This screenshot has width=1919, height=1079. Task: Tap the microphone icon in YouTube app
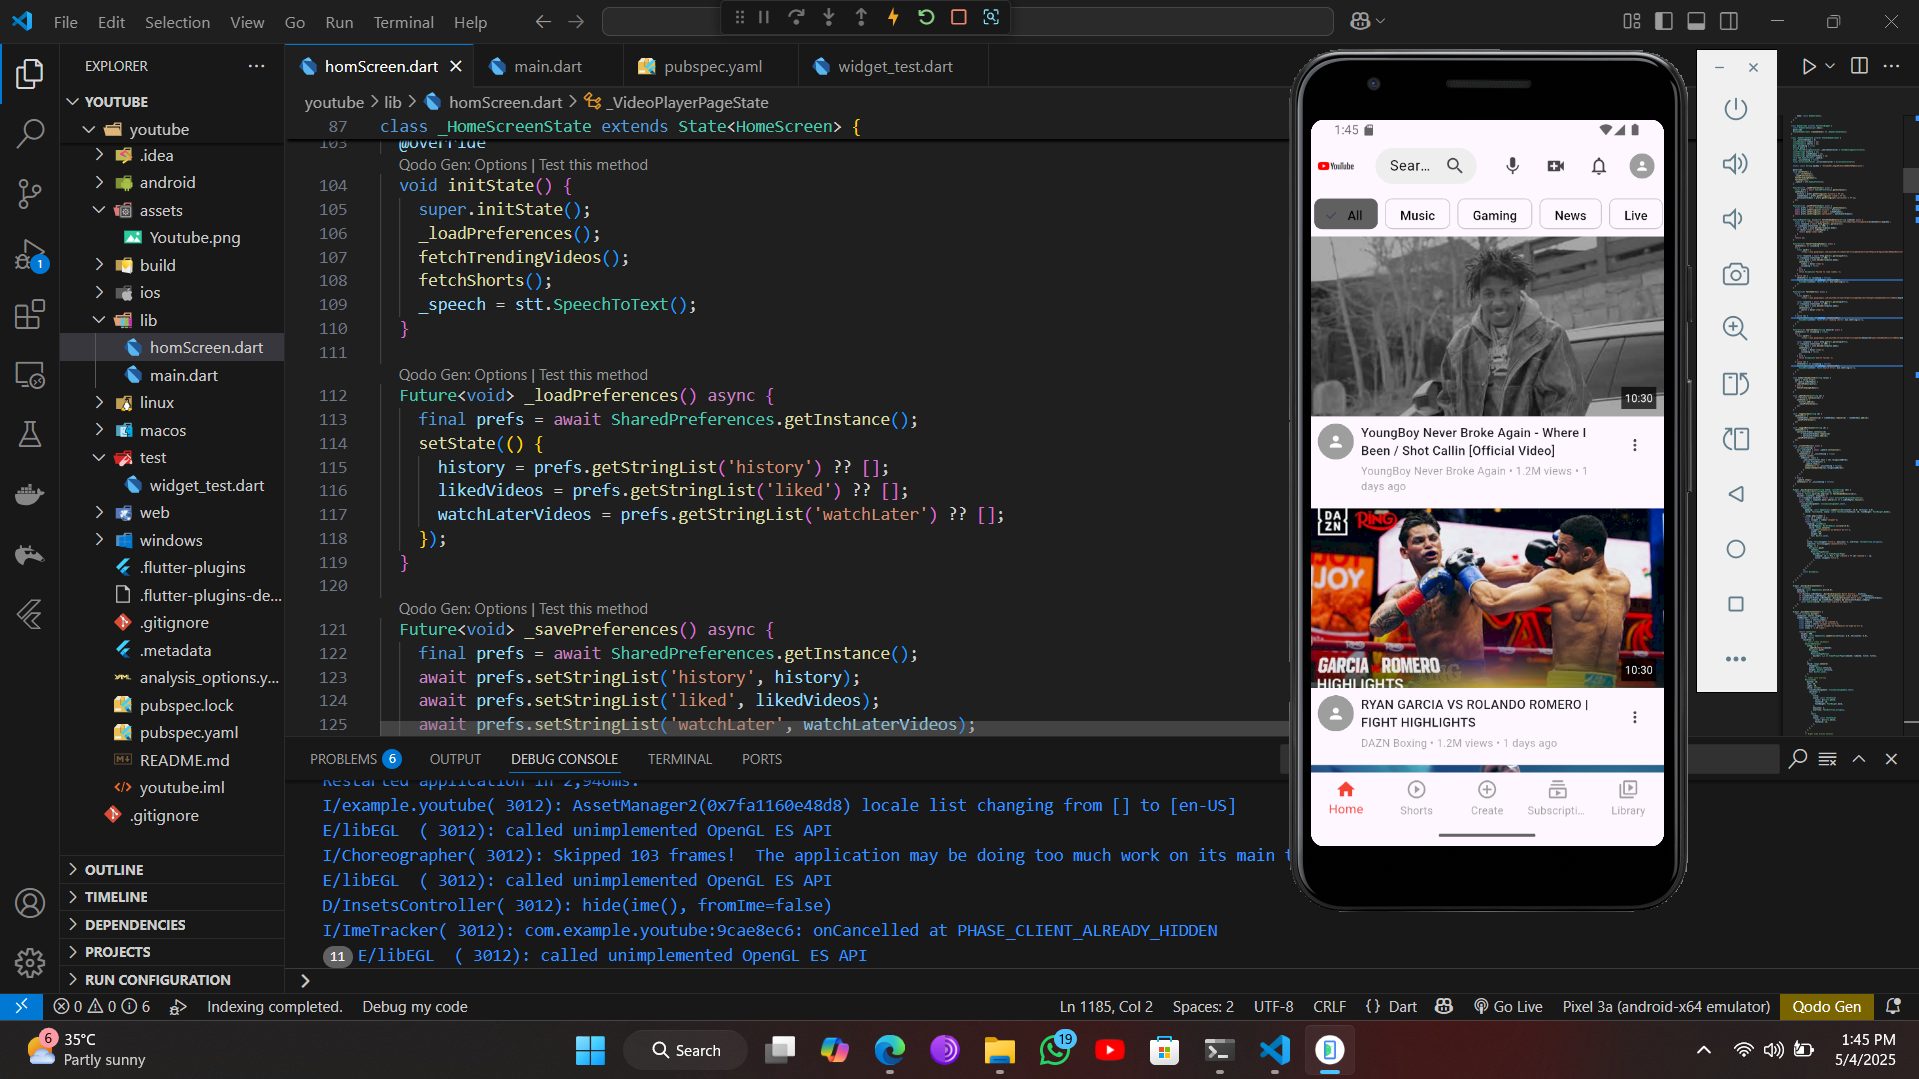[x=1512, y=166]
